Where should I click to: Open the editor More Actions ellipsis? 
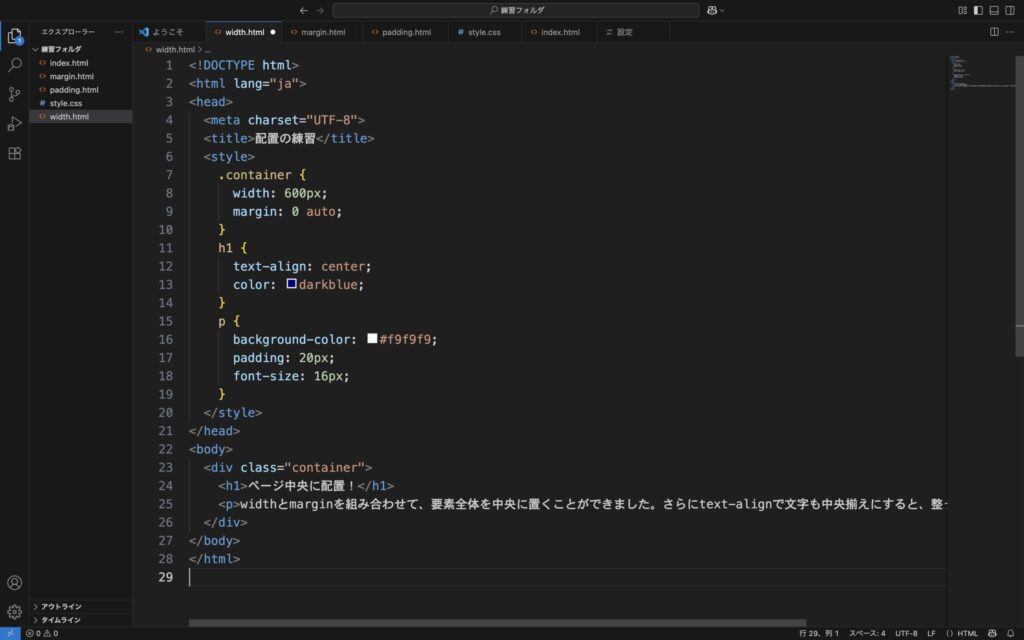(1010, 31)
